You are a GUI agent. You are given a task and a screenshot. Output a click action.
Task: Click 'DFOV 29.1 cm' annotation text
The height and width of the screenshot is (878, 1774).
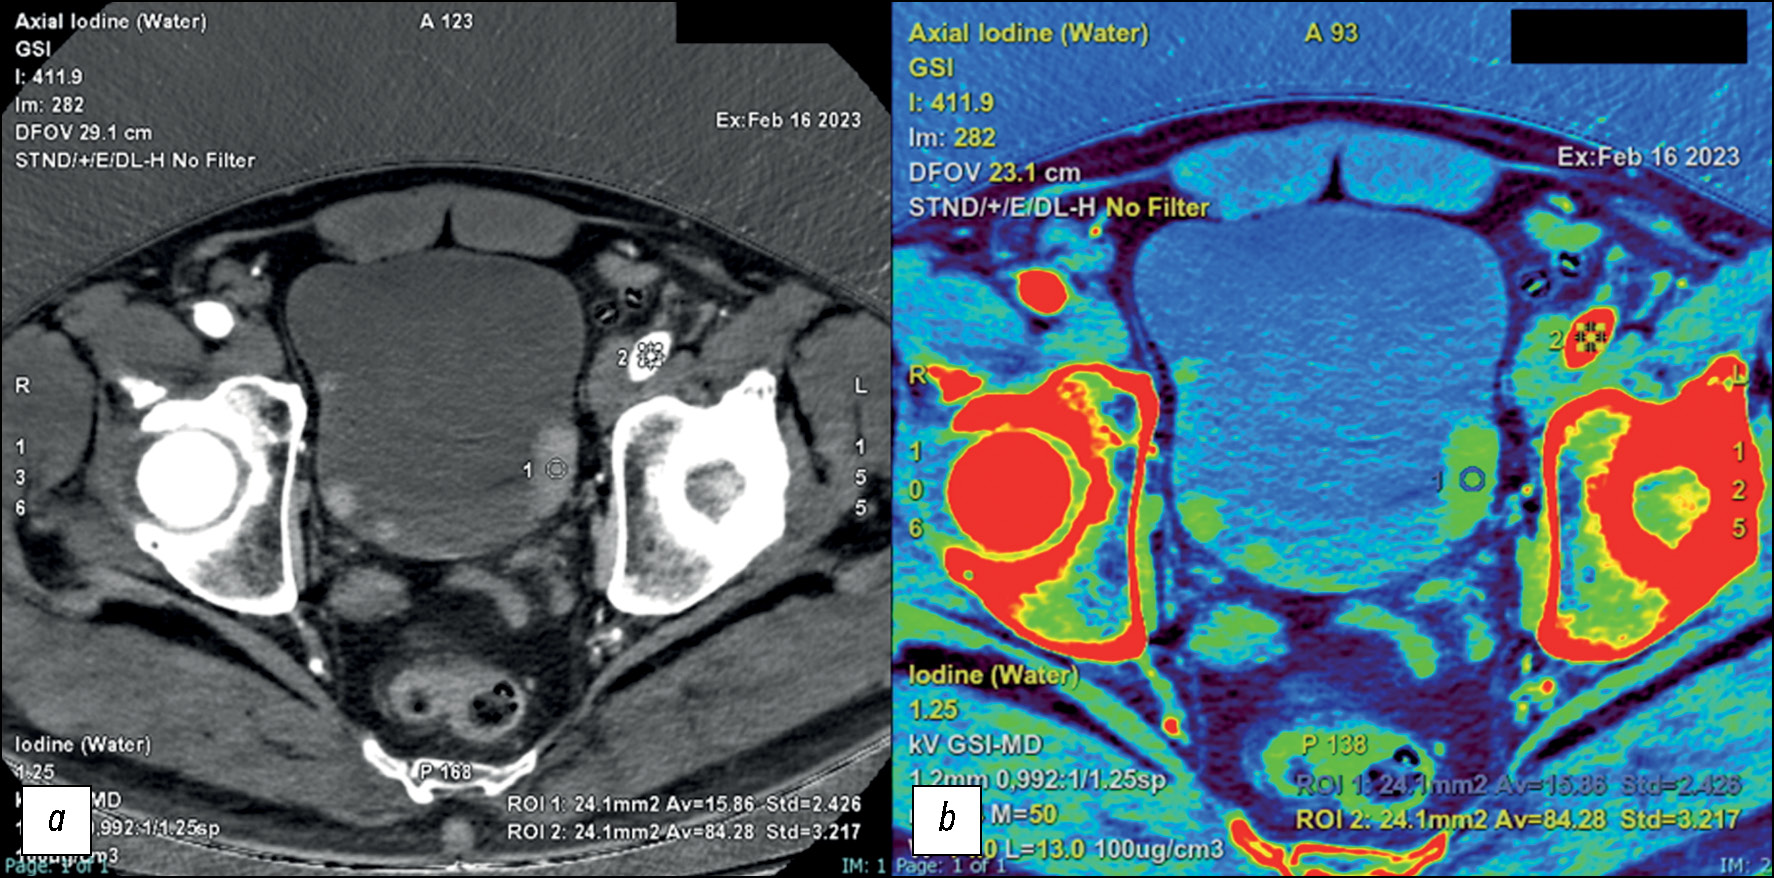[x=83, y=132]
